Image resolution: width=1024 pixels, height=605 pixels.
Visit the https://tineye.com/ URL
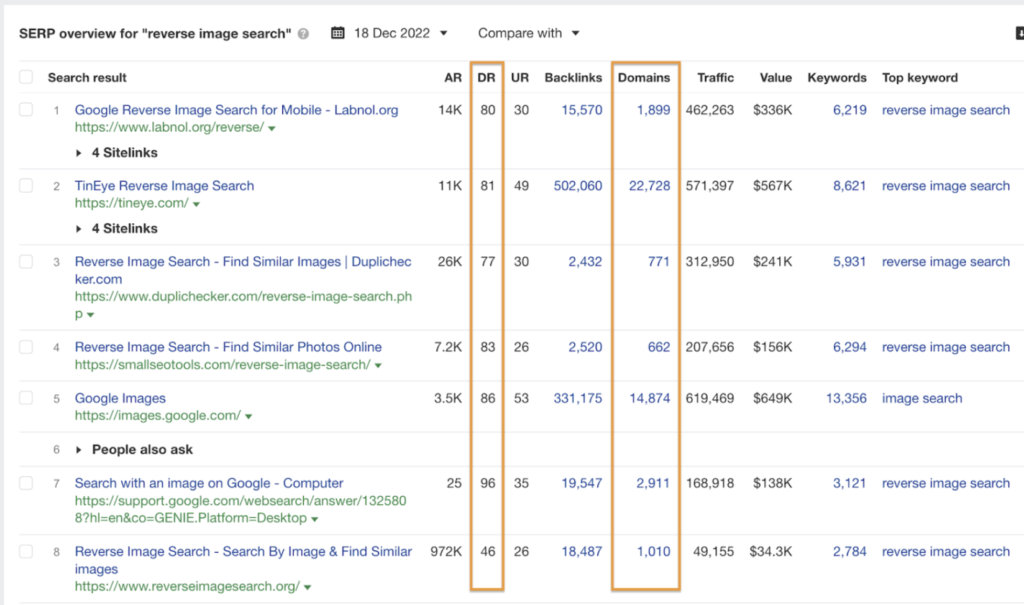[131, 203]
